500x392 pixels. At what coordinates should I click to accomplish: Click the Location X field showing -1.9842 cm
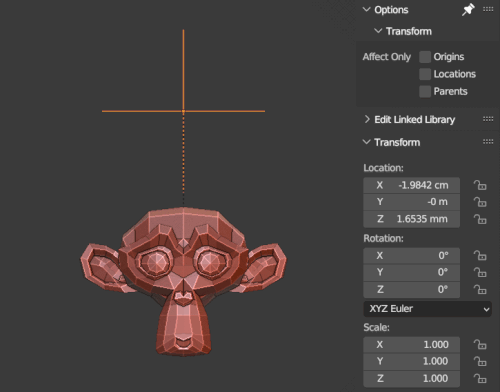point(412,185)
